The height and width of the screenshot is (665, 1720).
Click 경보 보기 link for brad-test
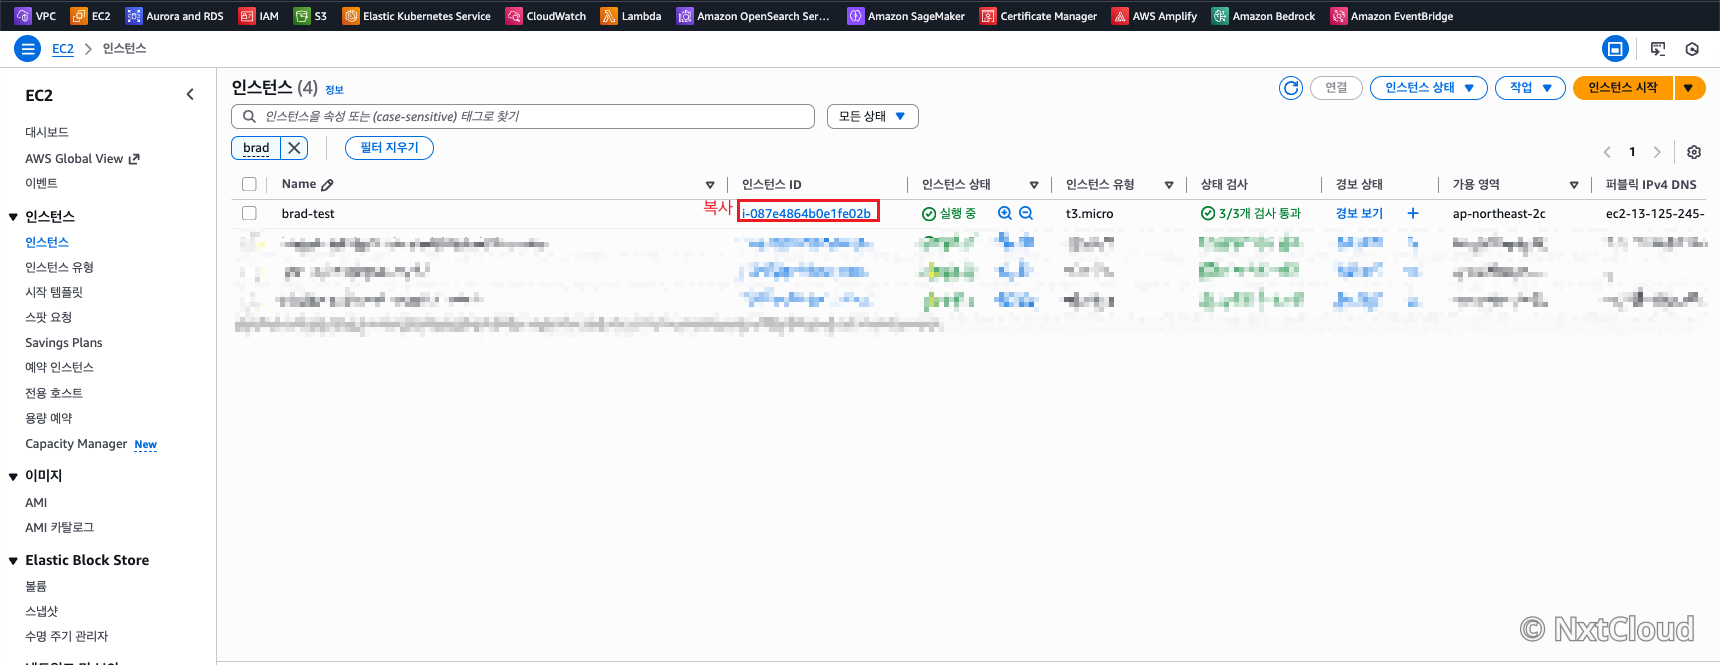1359,213
